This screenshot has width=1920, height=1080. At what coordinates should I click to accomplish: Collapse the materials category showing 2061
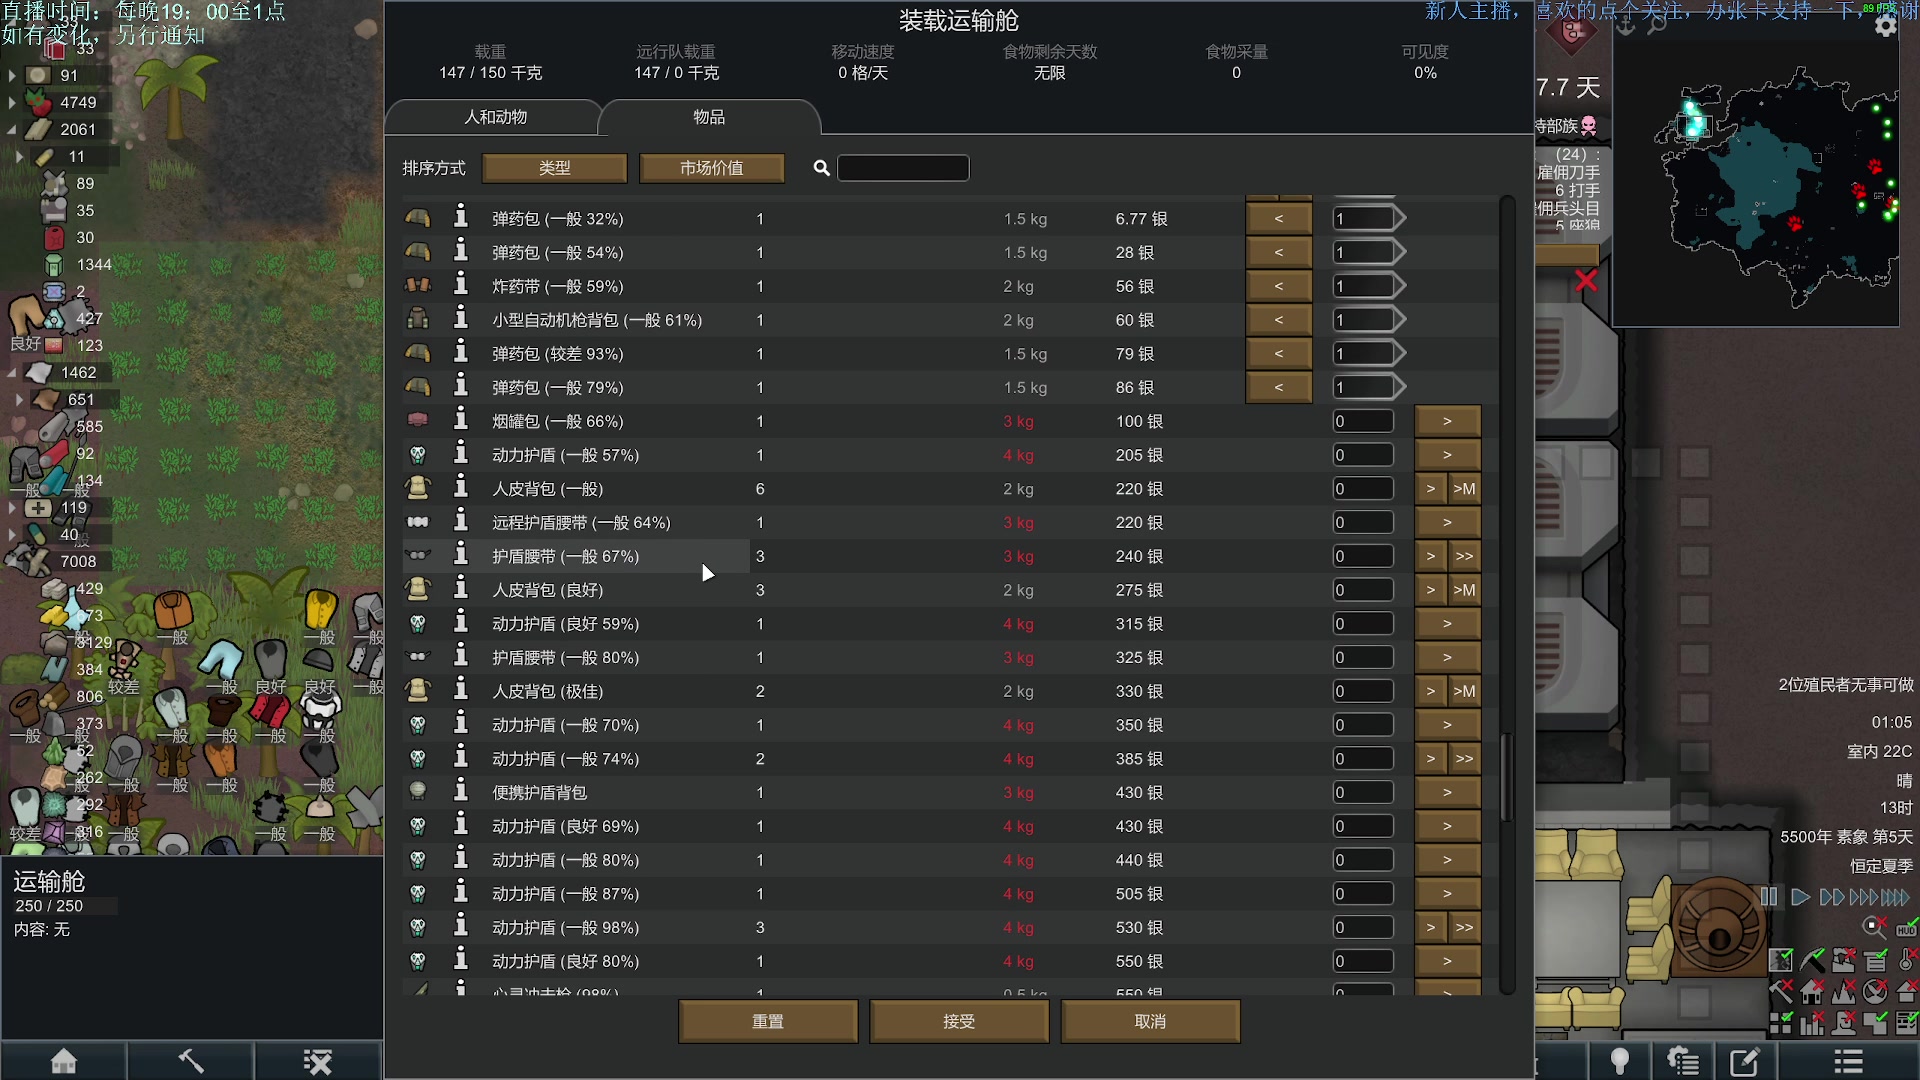(12, 129)
